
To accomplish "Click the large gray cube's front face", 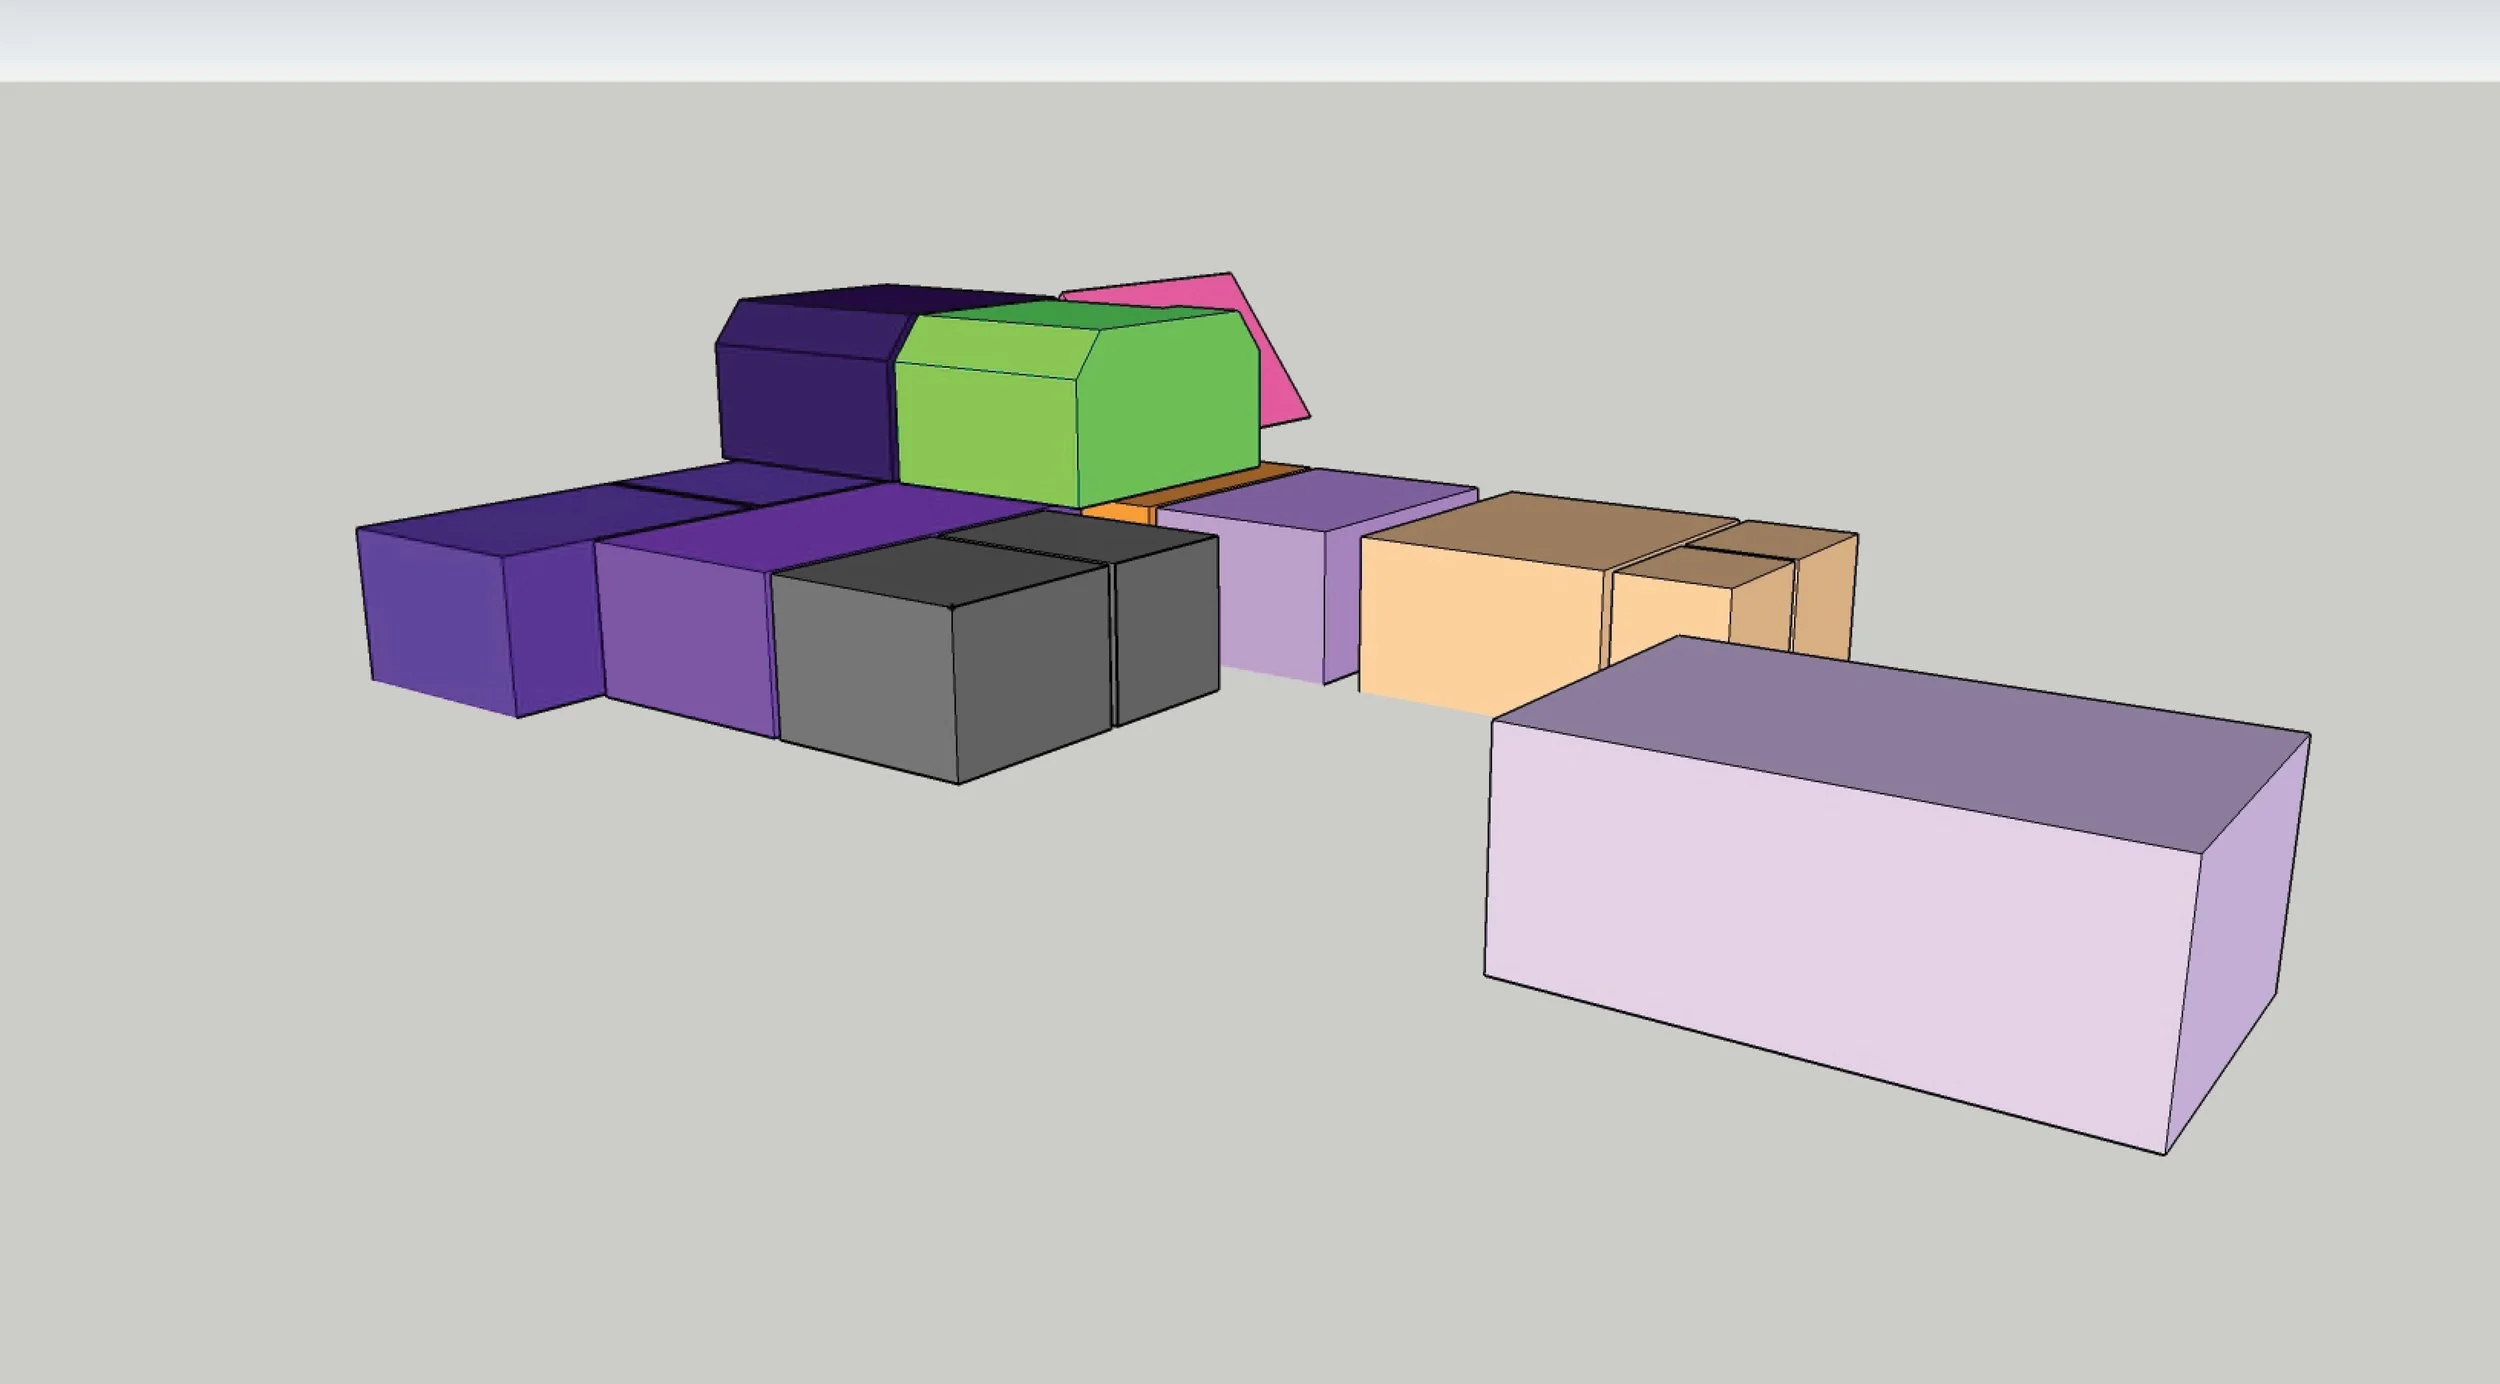I will point(865,675).
